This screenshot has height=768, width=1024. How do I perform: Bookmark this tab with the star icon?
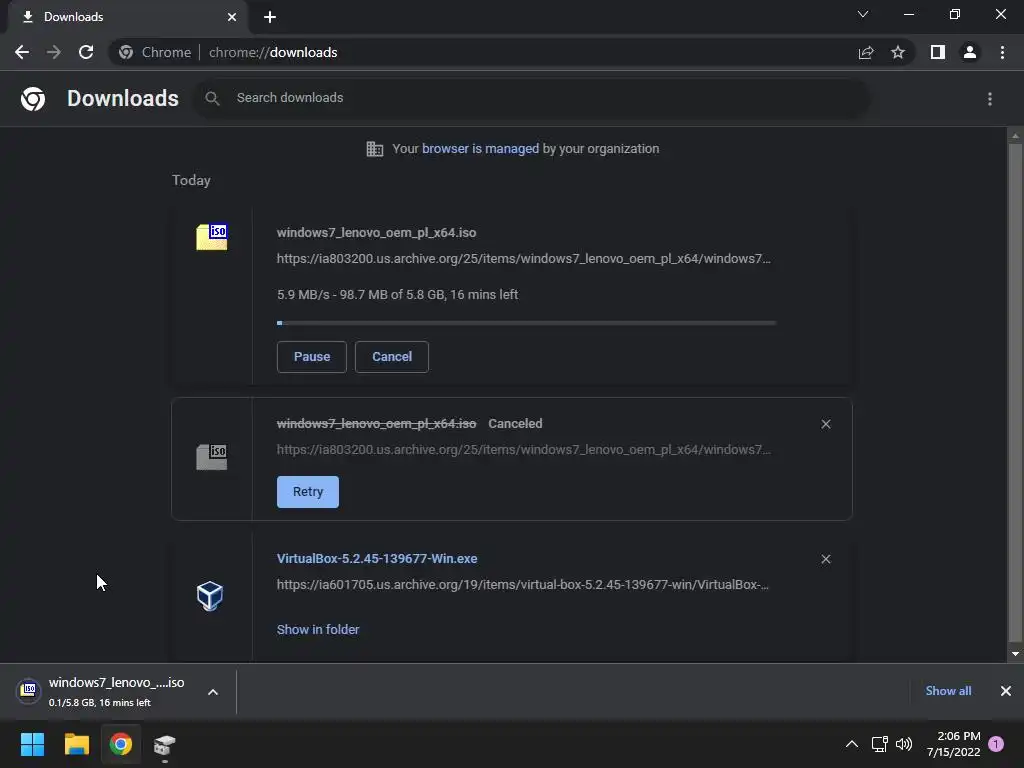point(898,52)
